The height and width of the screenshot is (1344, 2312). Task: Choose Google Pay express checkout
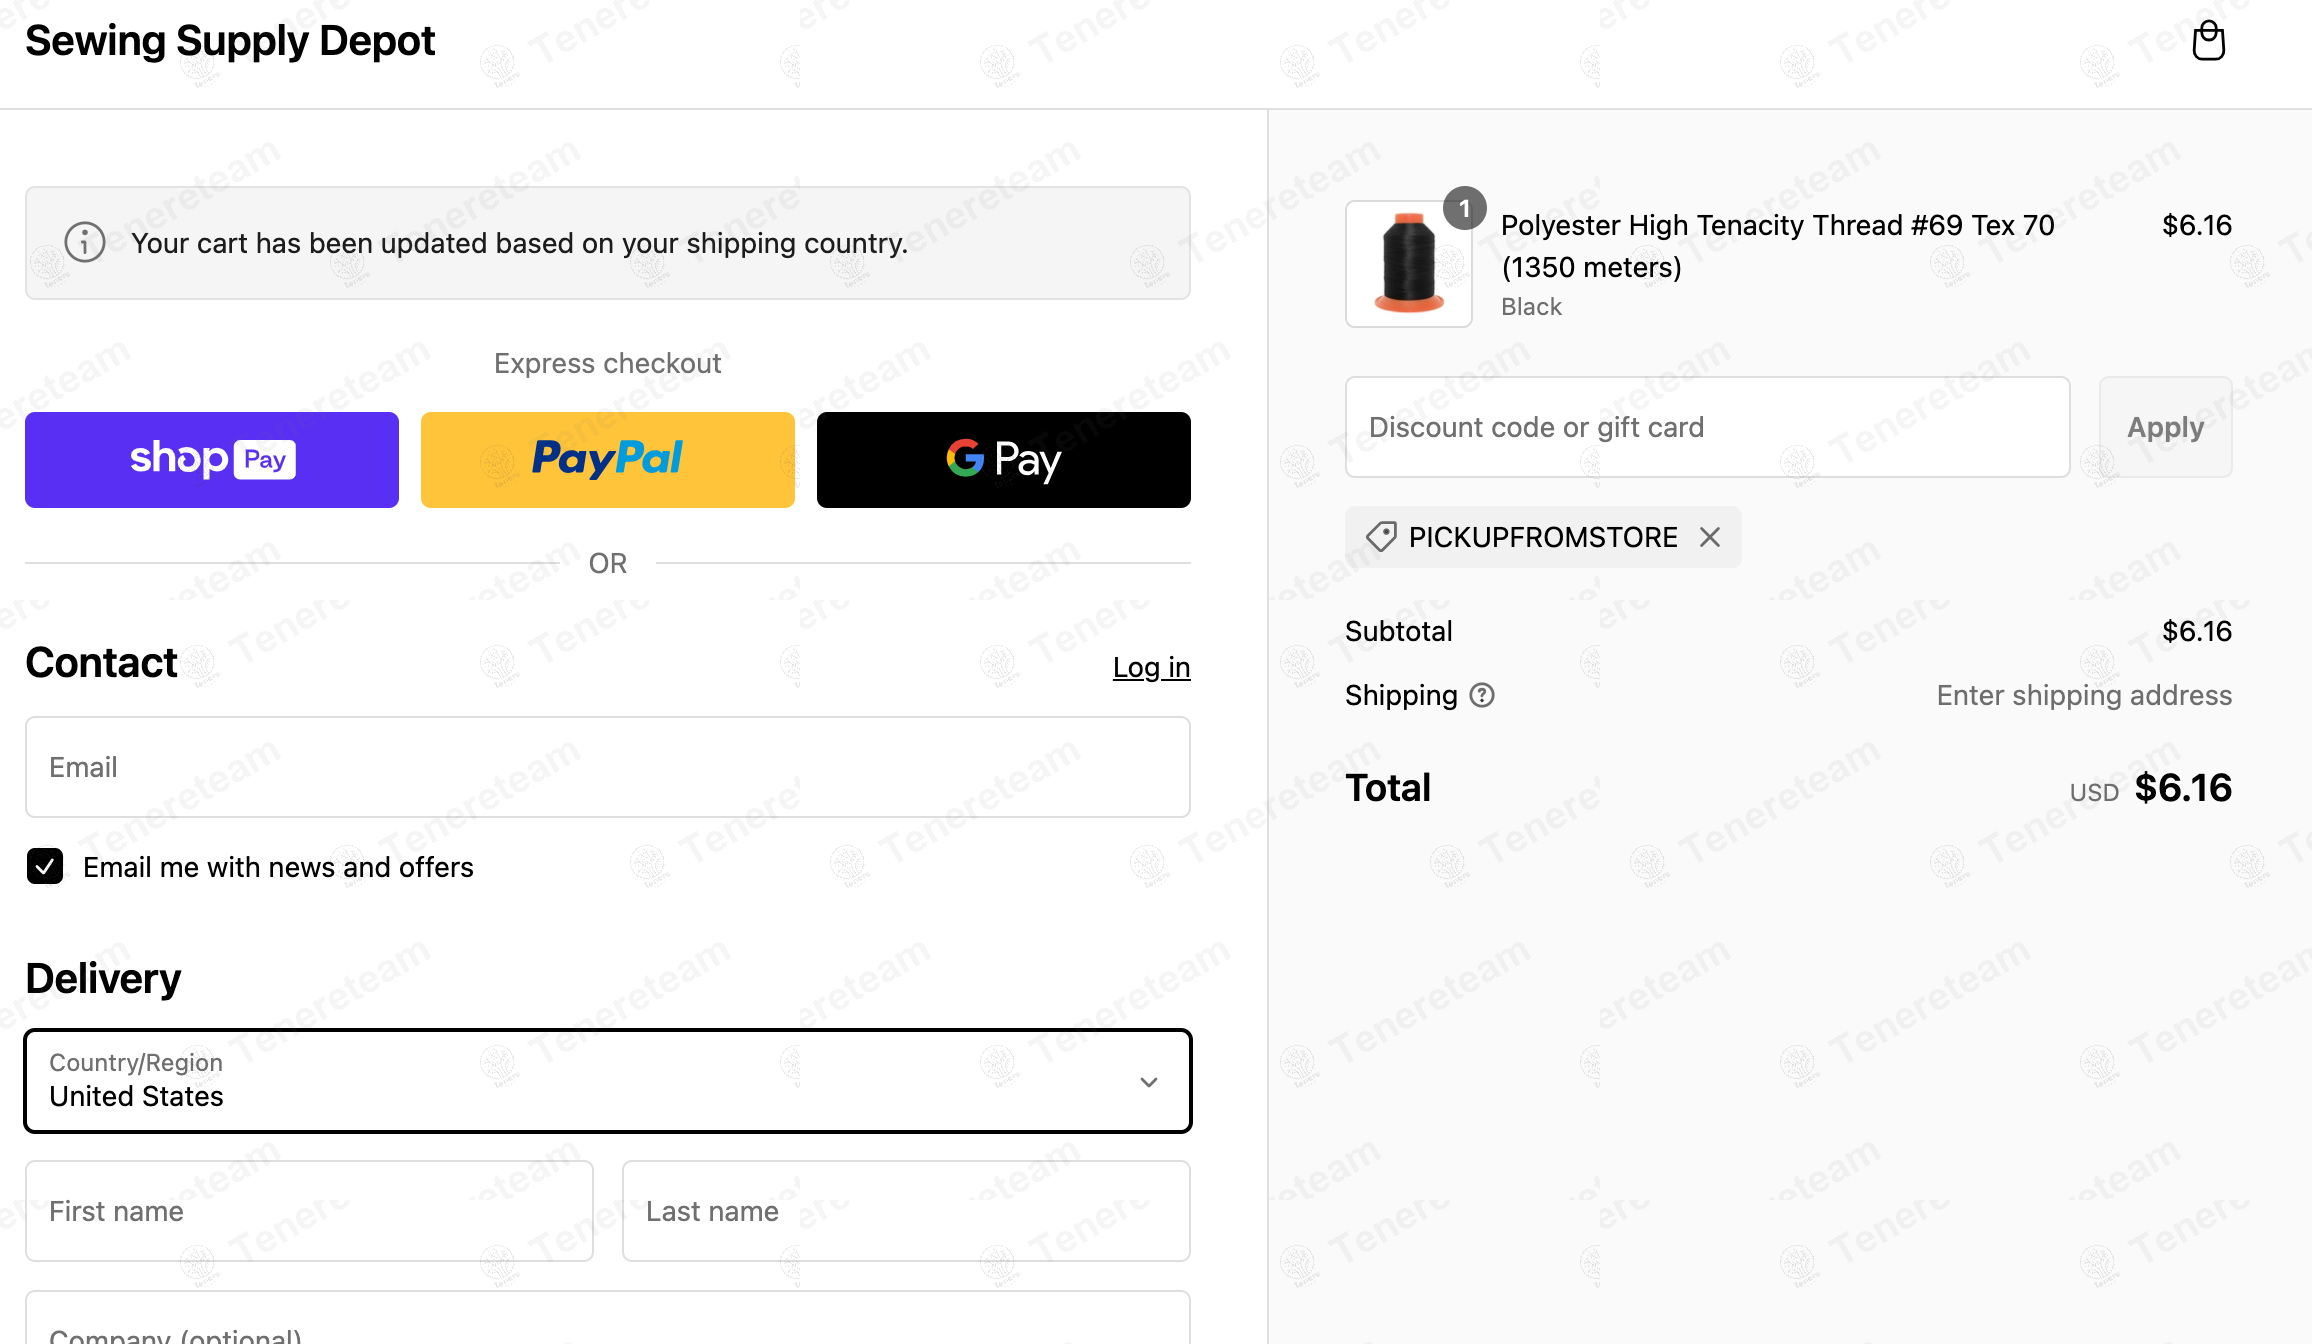point(1003,460)
